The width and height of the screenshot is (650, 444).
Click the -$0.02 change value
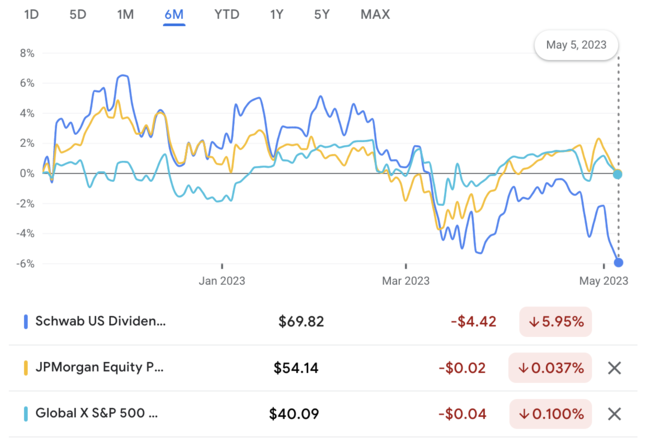pos(462,368)
